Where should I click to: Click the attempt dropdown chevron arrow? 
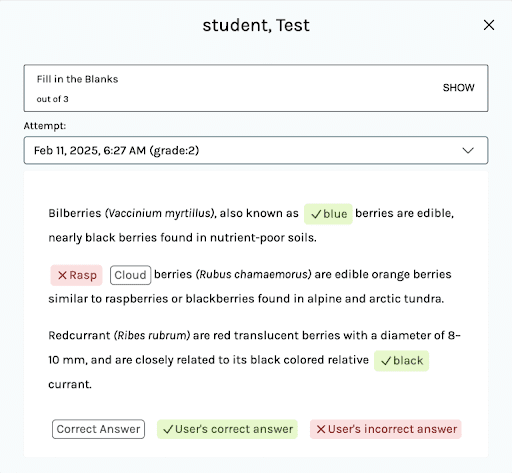click(x=468, y=150)
